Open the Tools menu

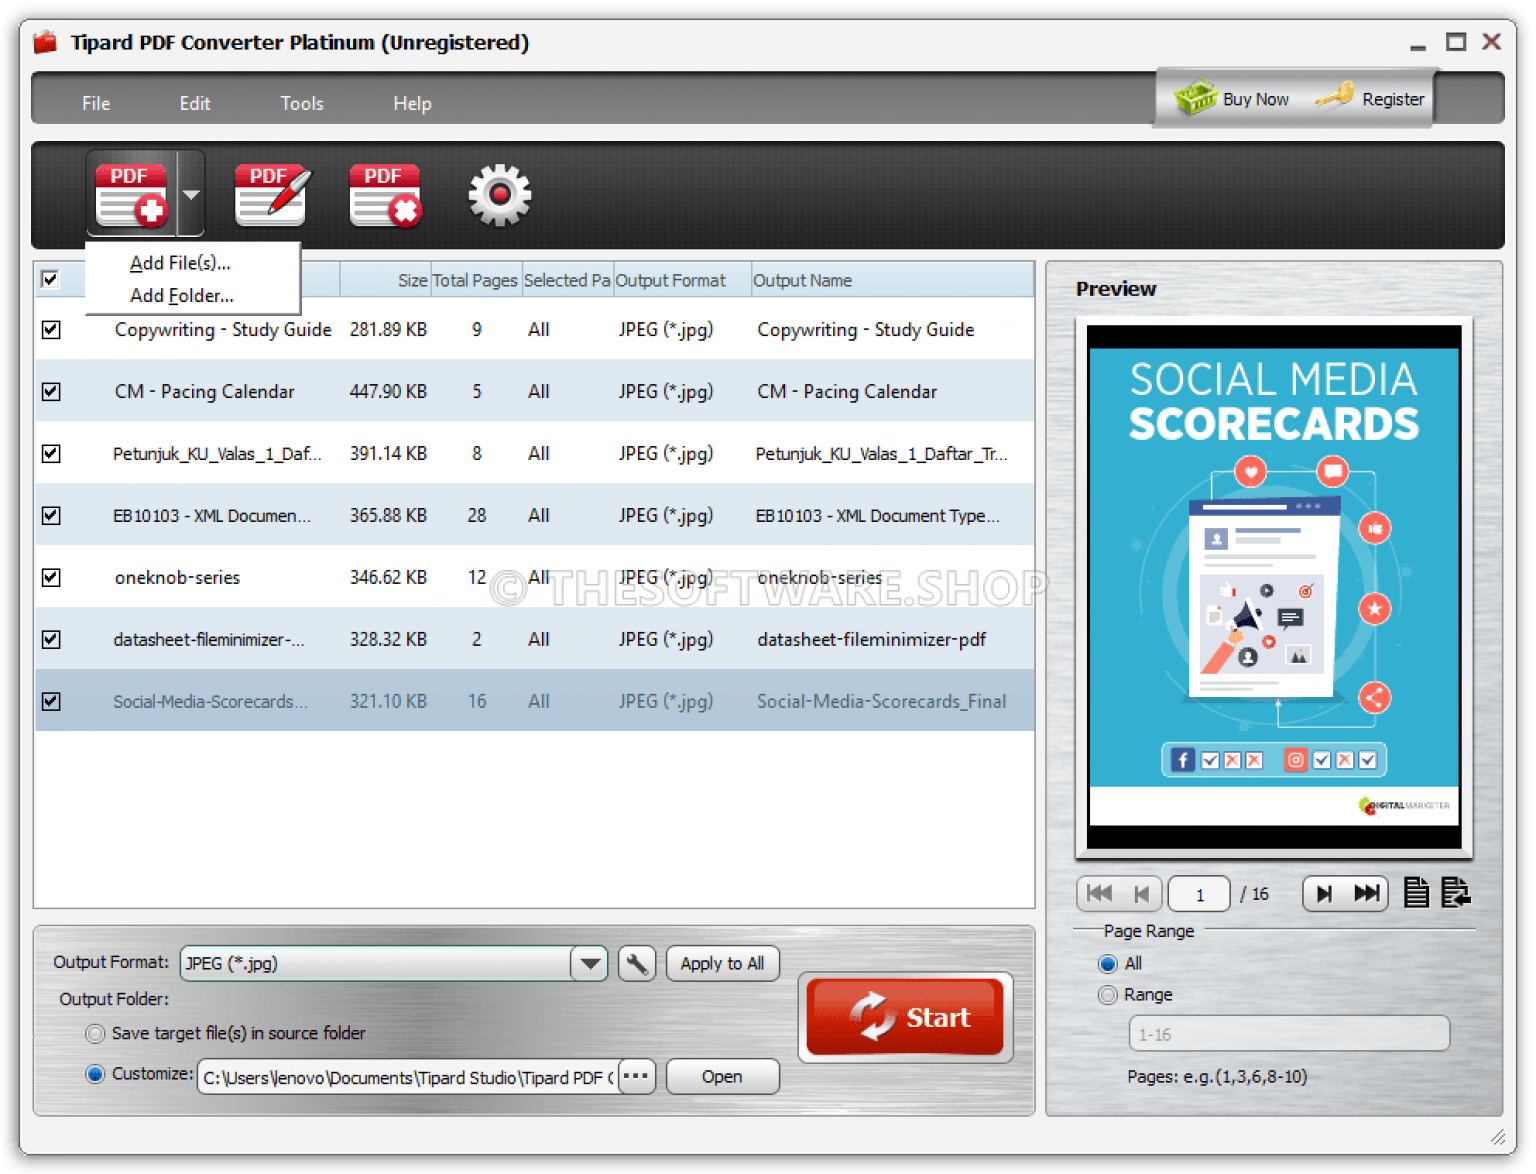[302, 103]
